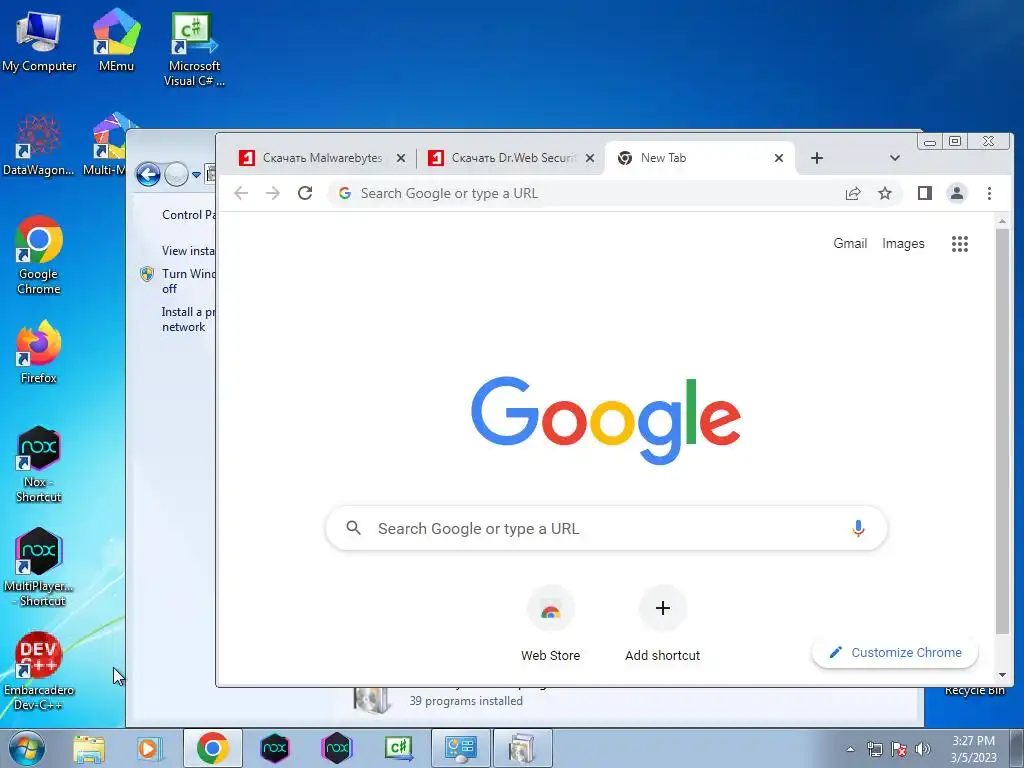This screenshot has height=768, width=1024.
Task: Open DataWagon desktop shortcut
Action: [x=39, y=145]
